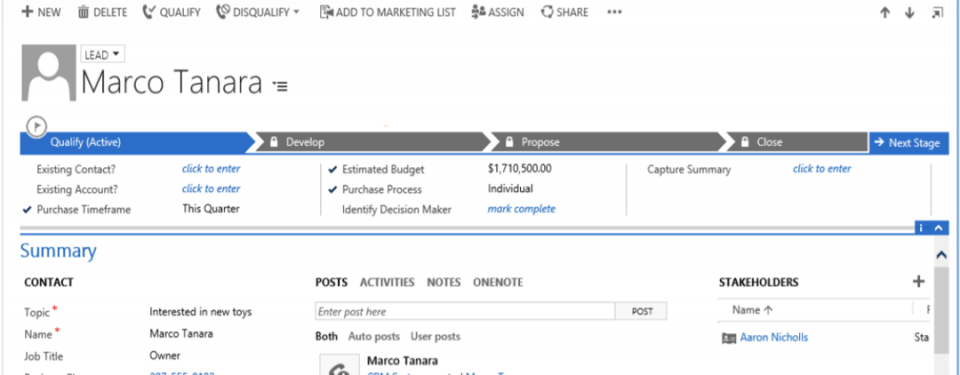The image size is (960, 375).
Task: Click the Enter post here field
Action: tap(465, 311)
